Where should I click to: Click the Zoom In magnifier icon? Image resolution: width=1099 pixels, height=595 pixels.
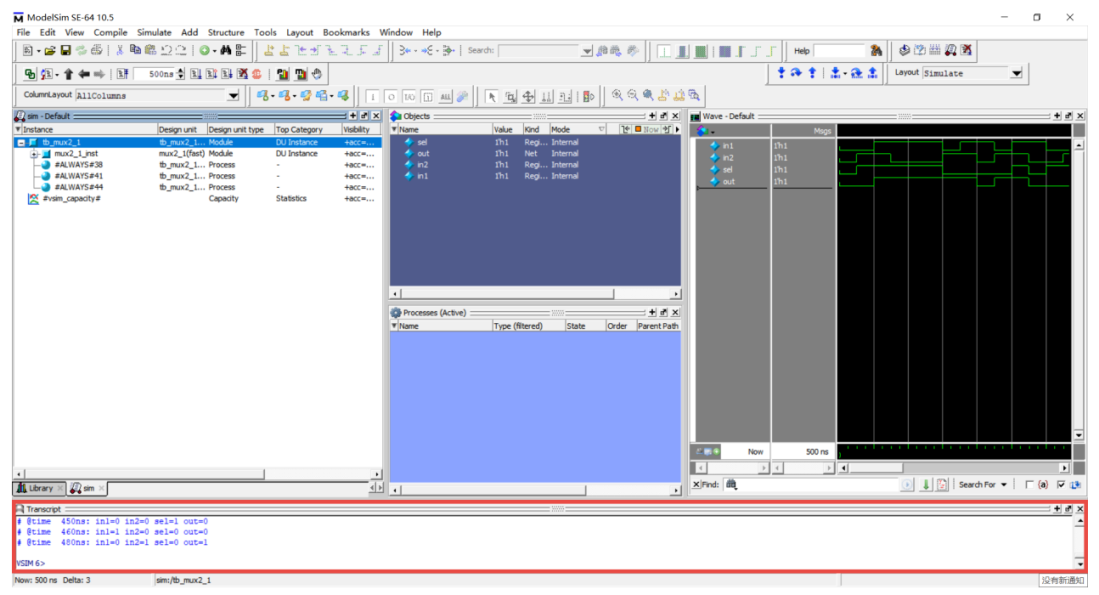(x=617, y=95)
